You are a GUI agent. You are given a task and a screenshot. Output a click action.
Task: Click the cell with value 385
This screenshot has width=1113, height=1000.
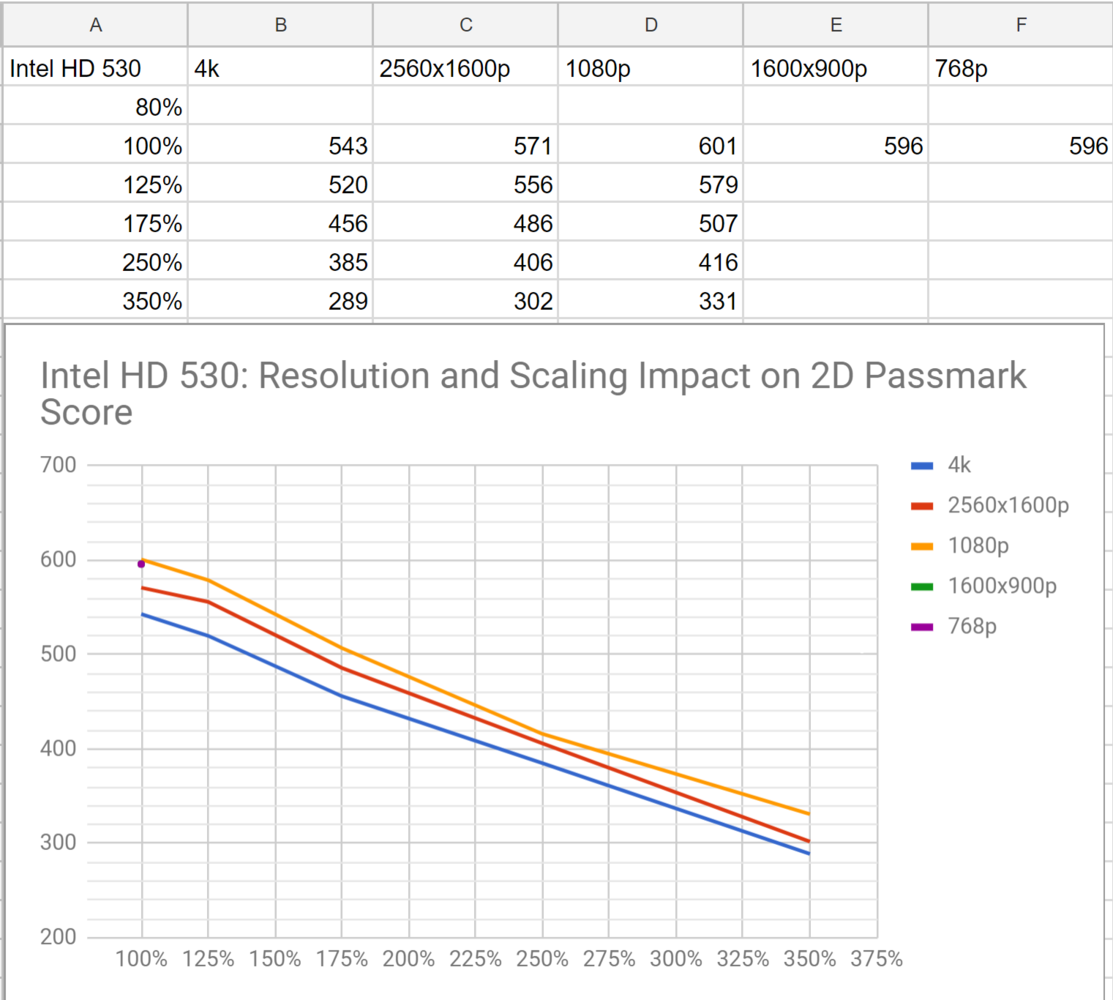(280, 262)
